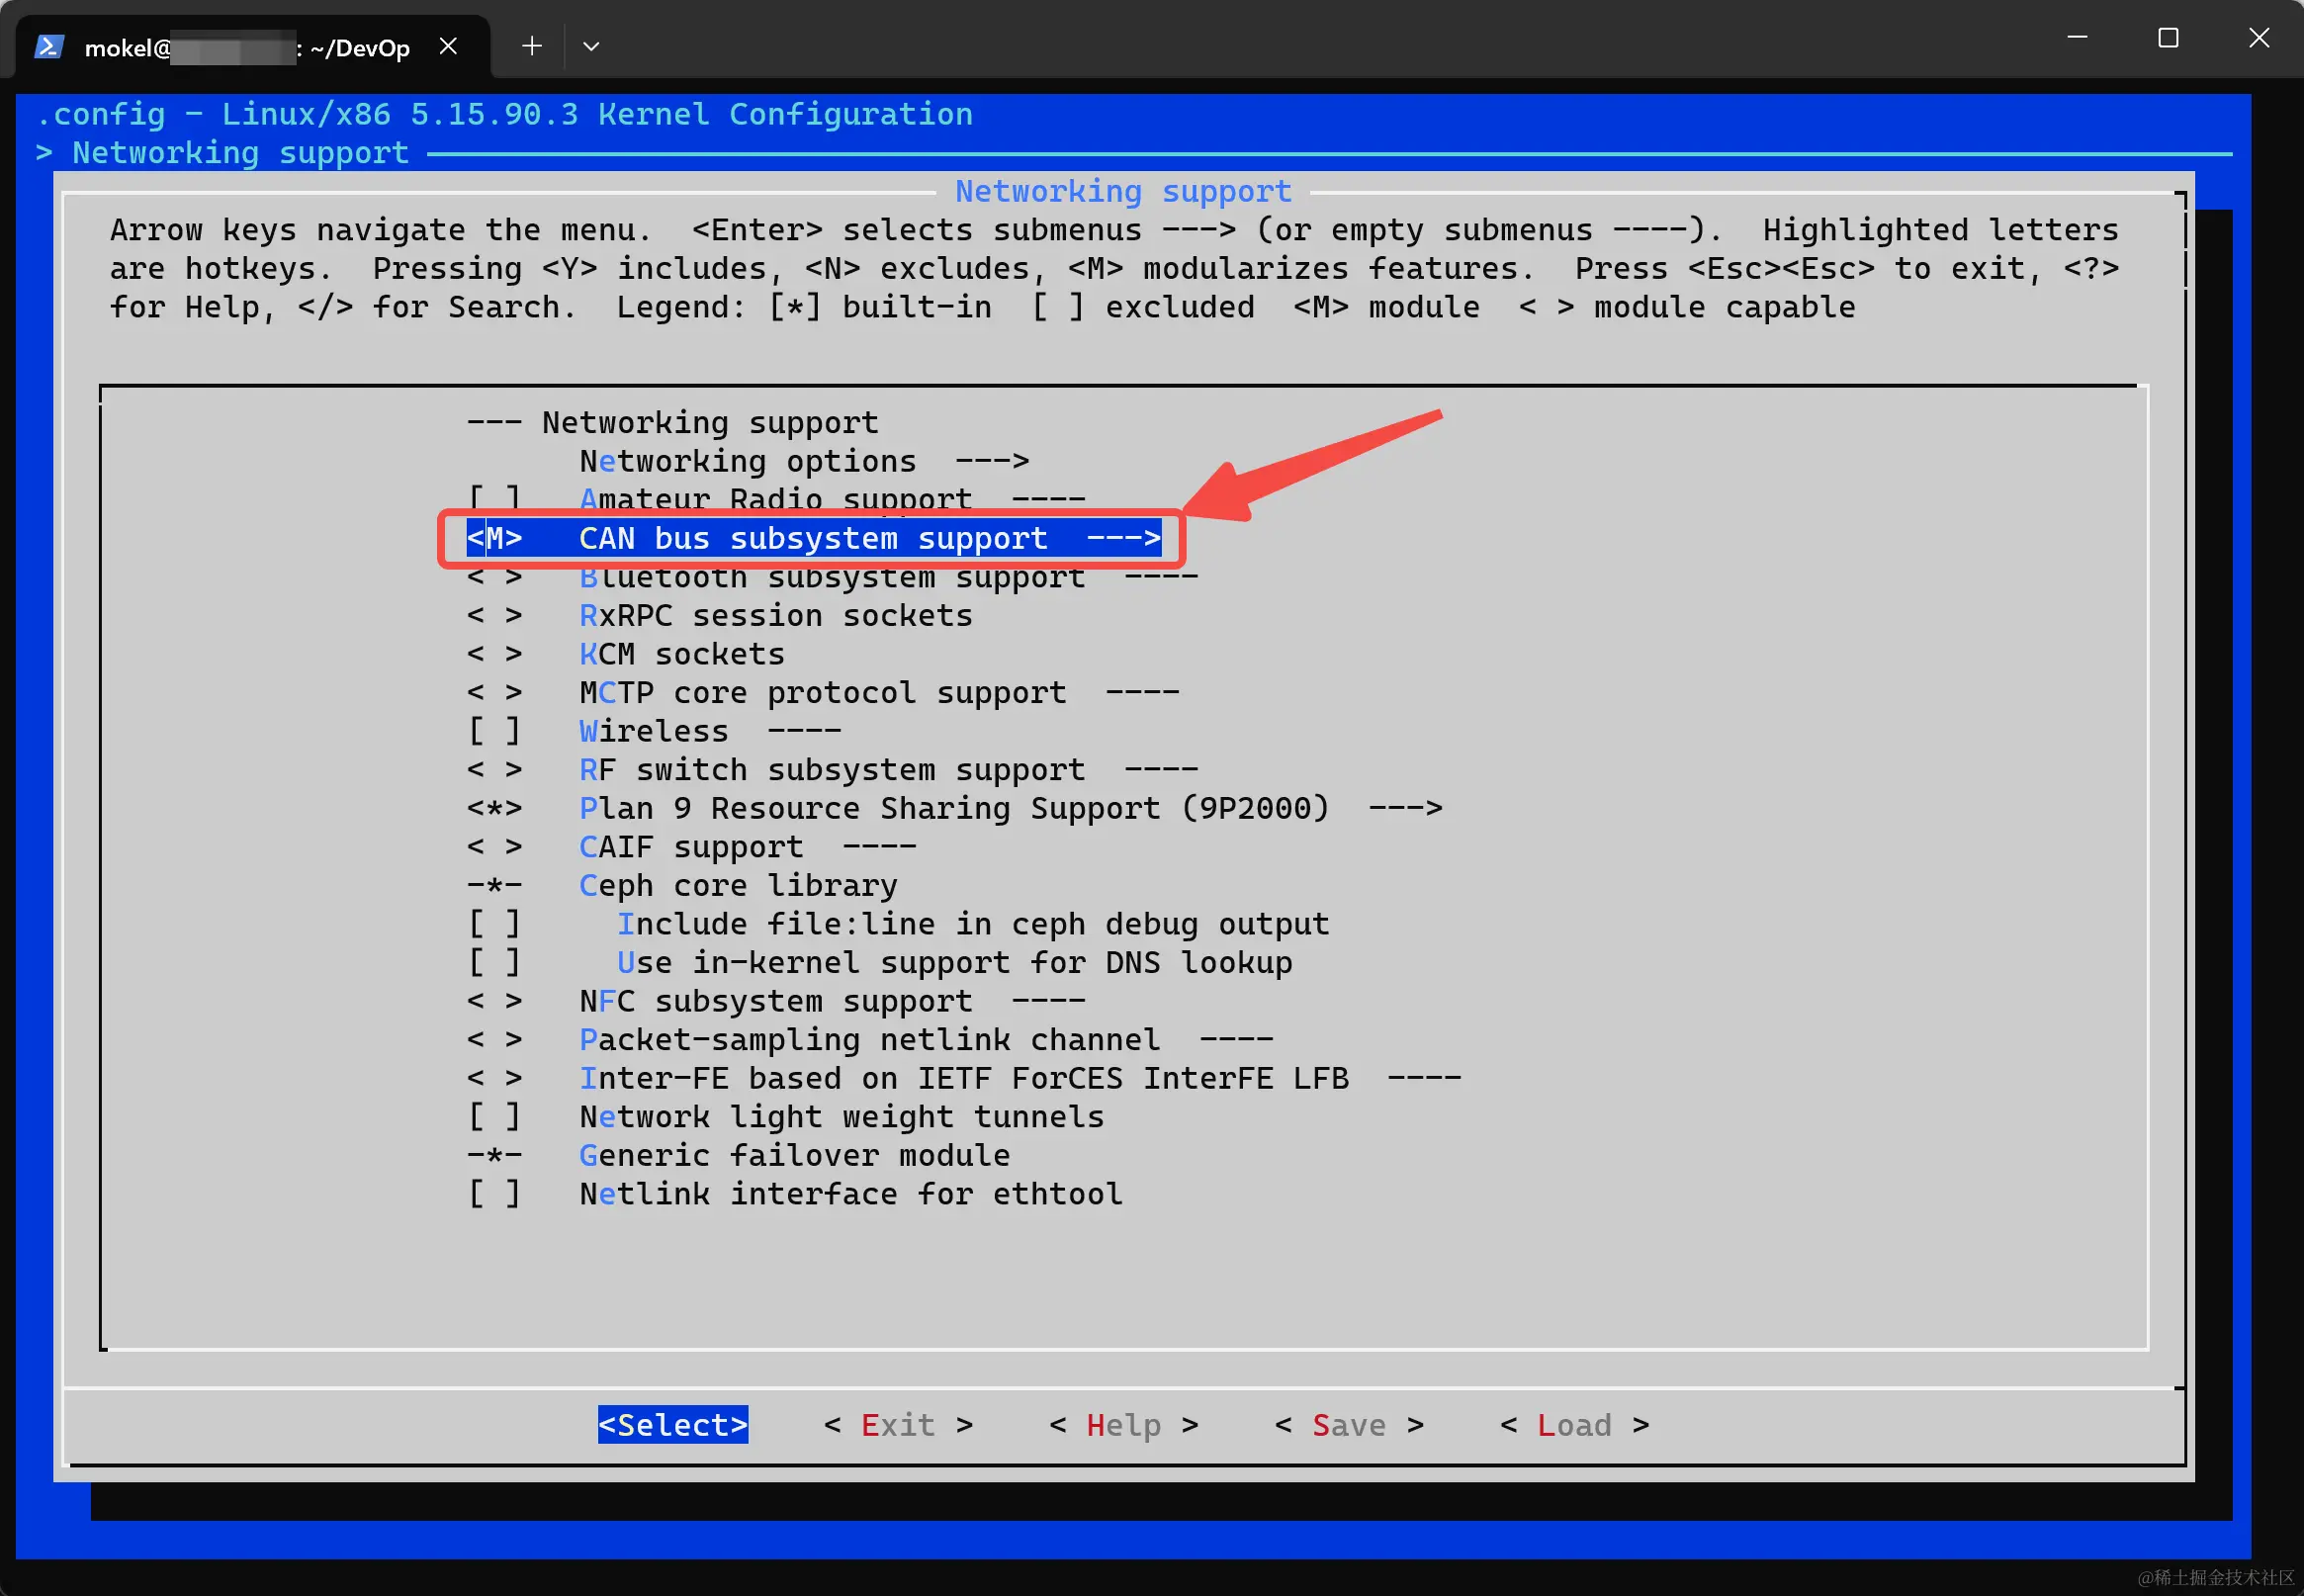
Task: Open the tab profile dropdown chevron
Action: [x=591, y=46]
